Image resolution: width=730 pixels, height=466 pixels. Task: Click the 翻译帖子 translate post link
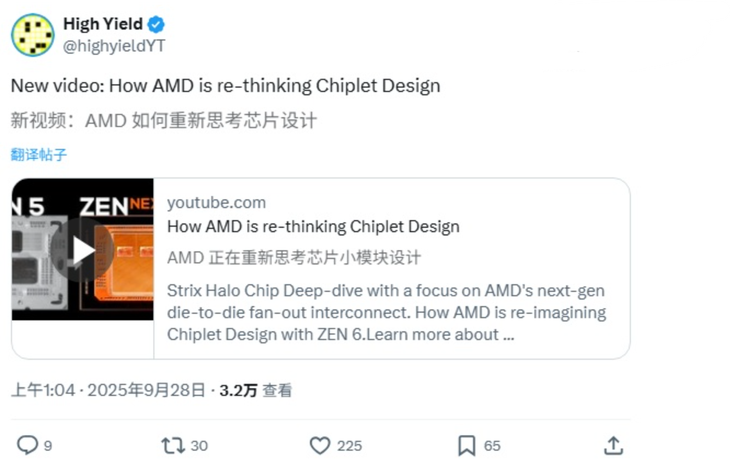[x=39, y=155]
